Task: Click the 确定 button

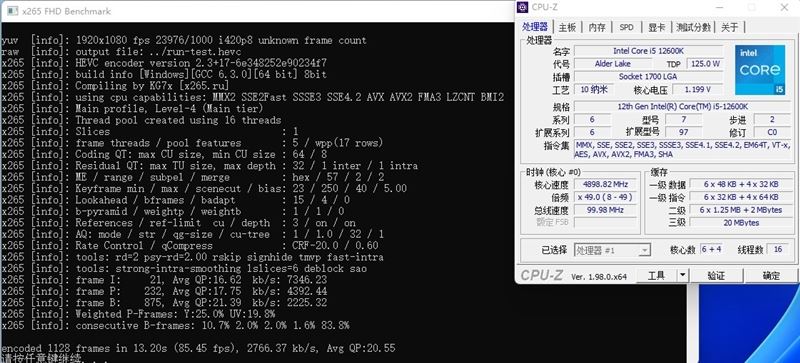Action: point(771,276)
